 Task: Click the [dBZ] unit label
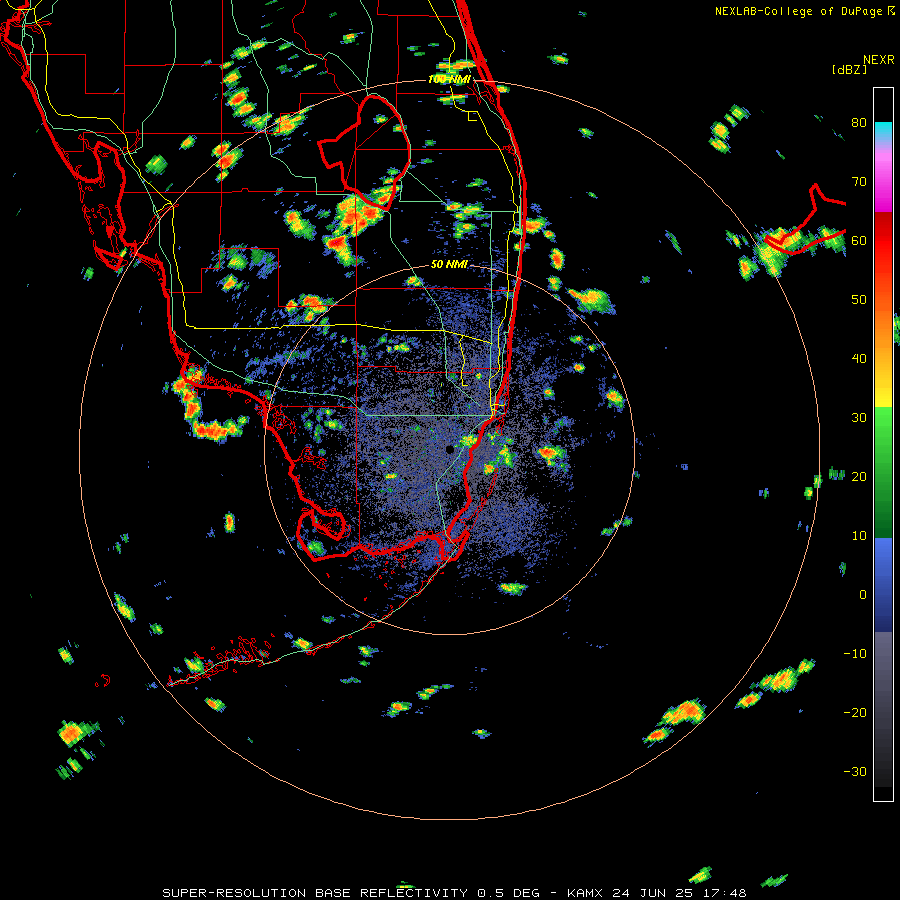(849, 70)
